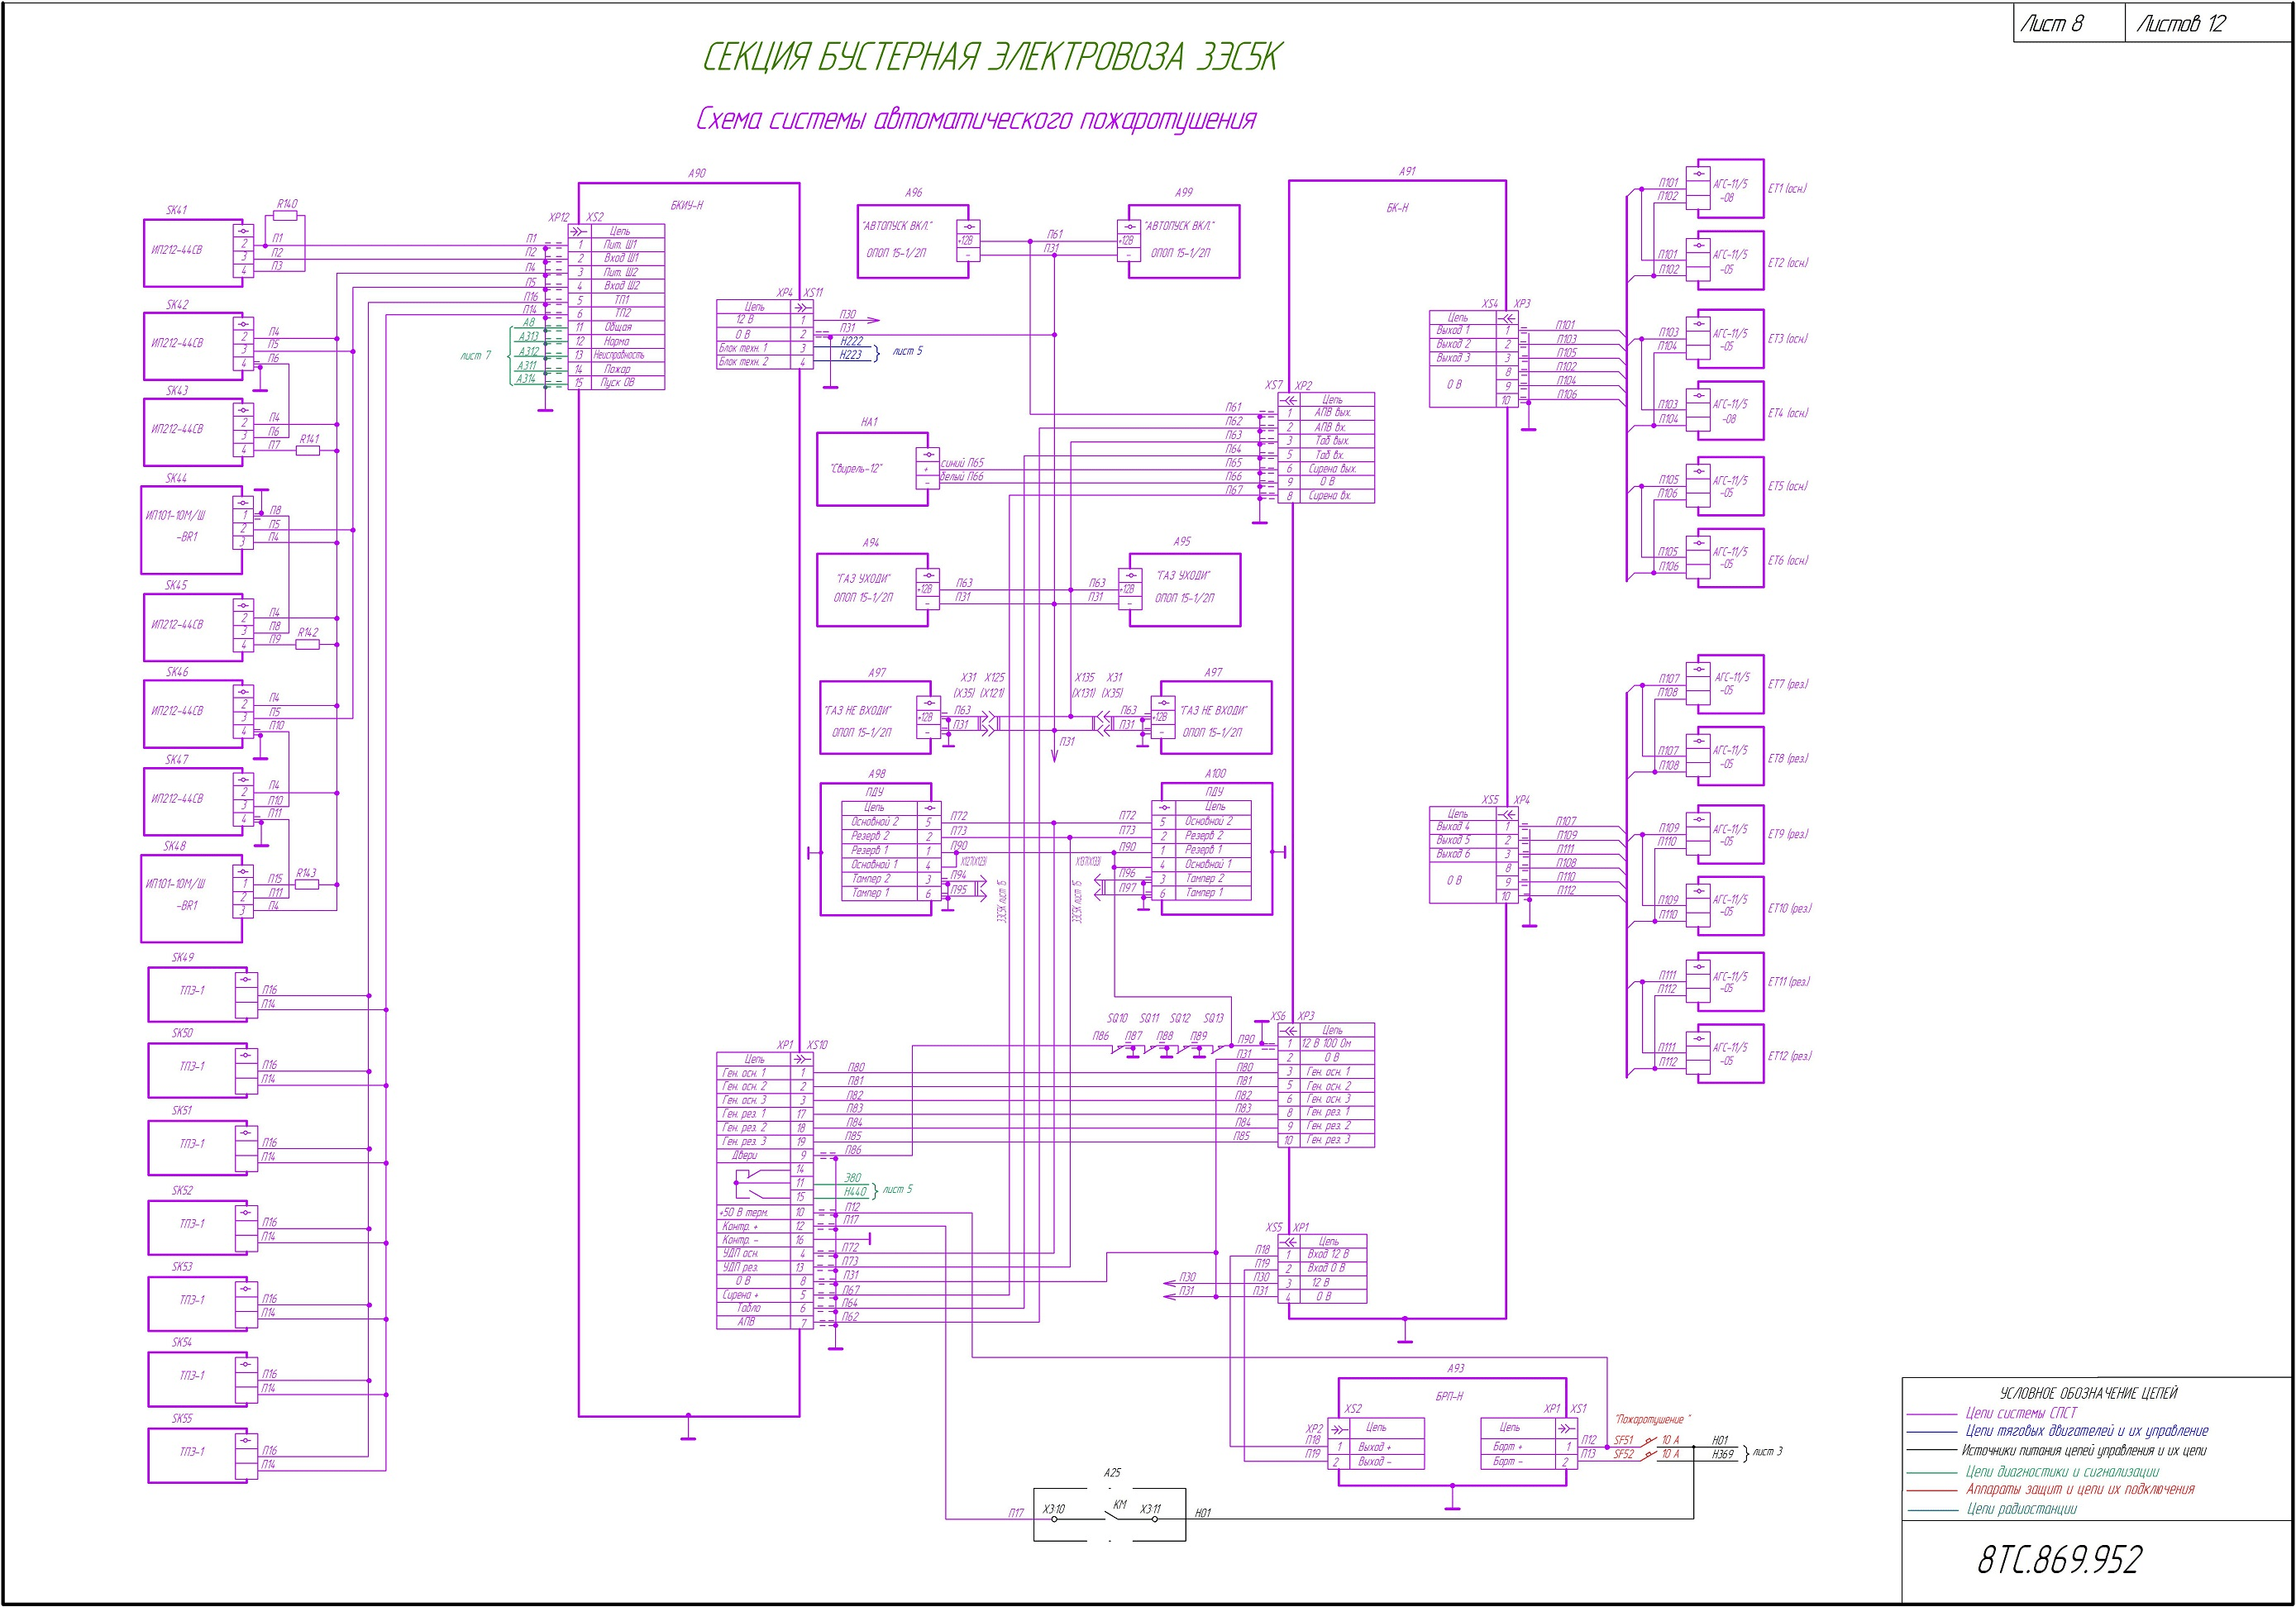Select the SF52 breaker label
The image size is (2296, 1607).
(x=1623, y=1454)
